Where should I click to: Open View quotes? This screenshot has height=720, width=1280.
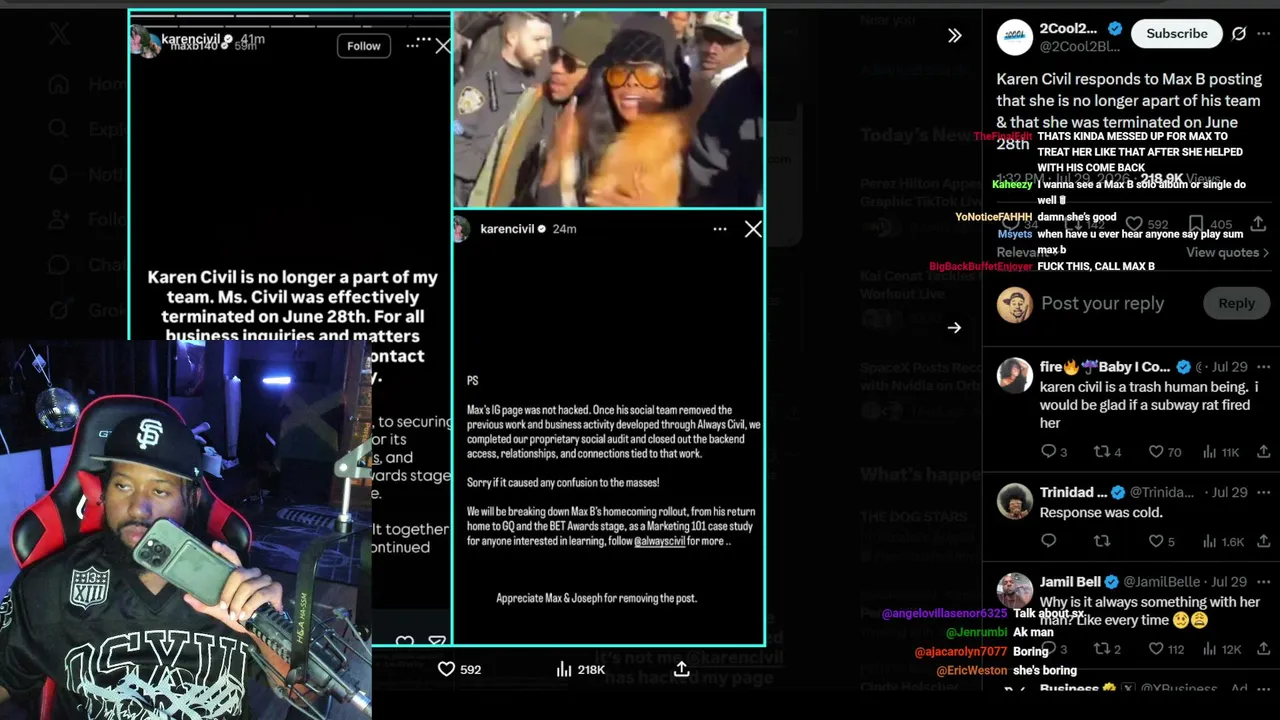(x=1227, y=252)
